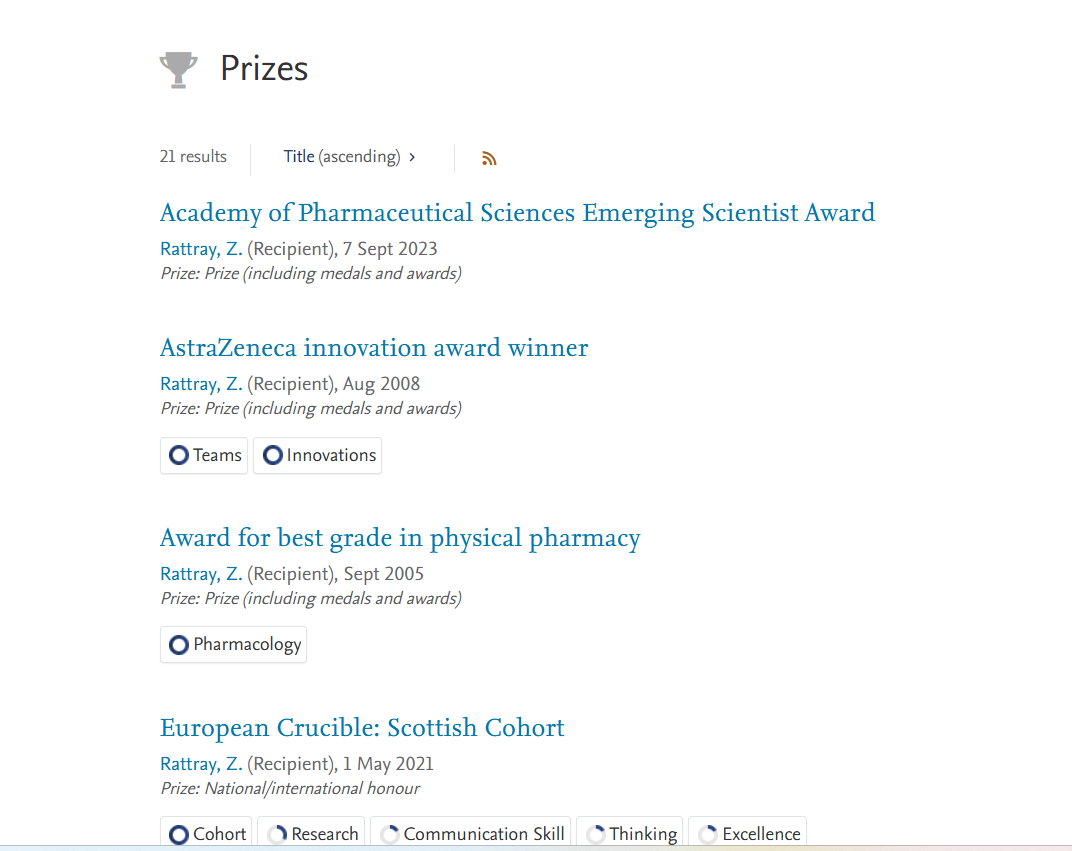The width and height of the screenshot is (1072, 851).
Task: Click the Communication Skill tag ring icon
Action: [390, 834]
